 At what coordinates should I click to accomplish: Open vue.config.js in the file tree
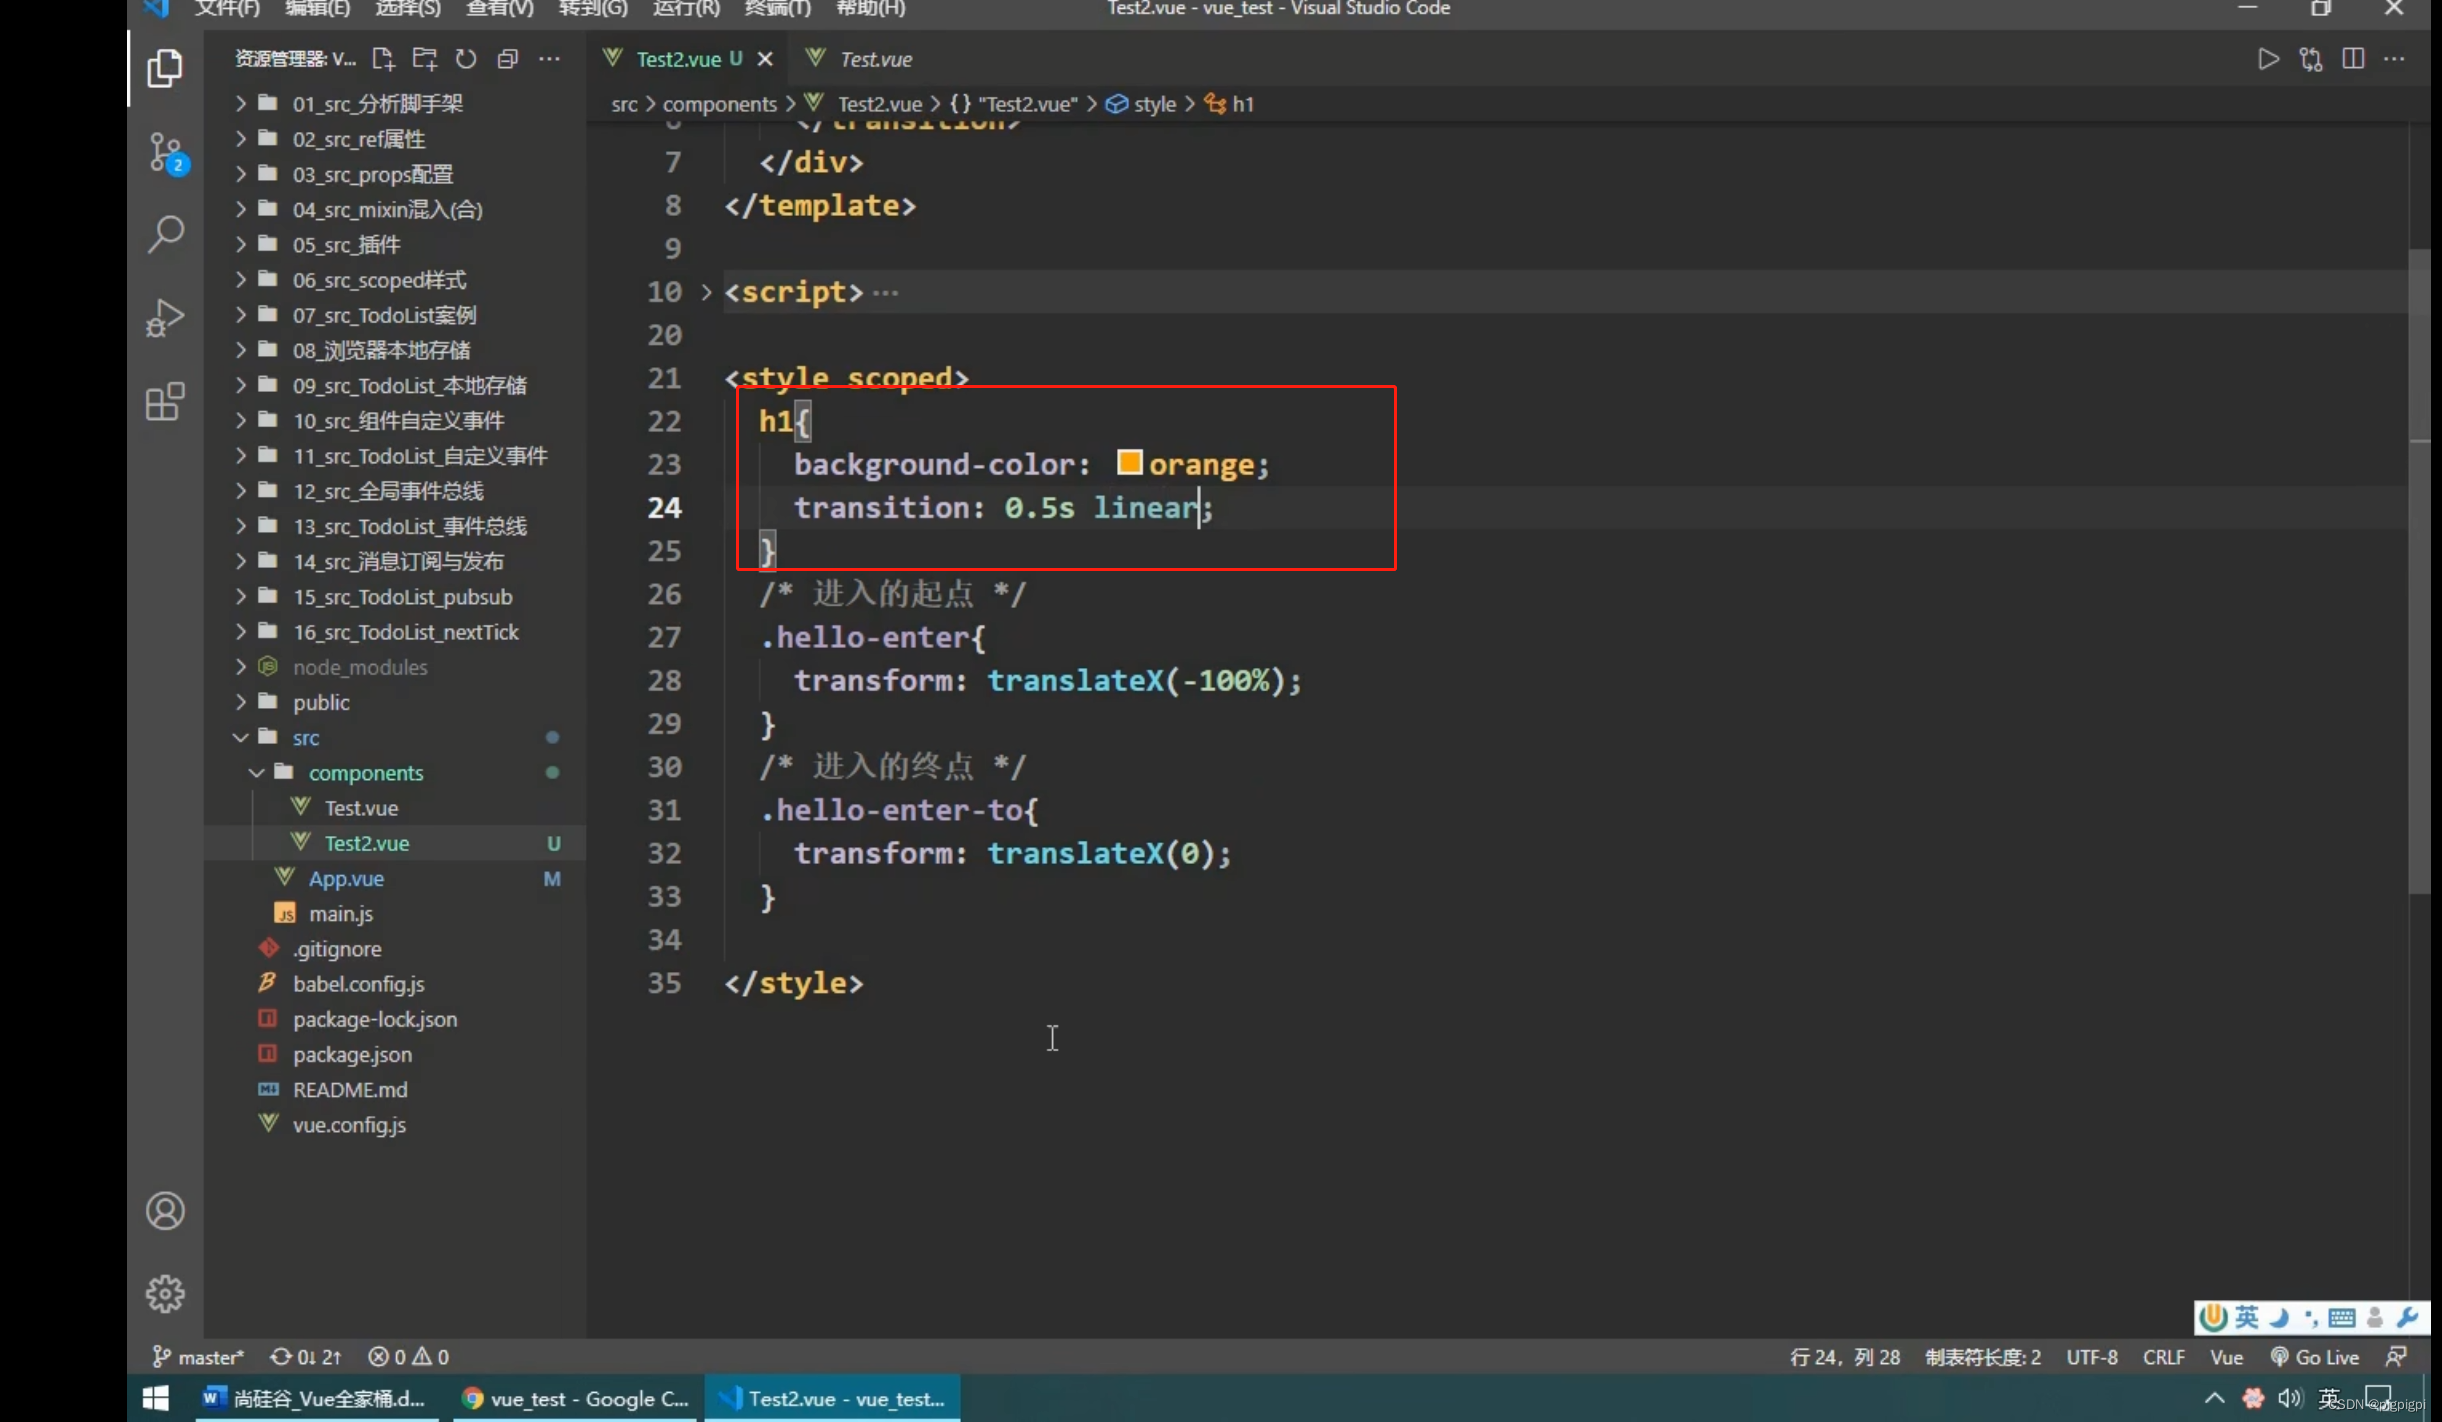pyautogui.click(x=395, y=1125)
